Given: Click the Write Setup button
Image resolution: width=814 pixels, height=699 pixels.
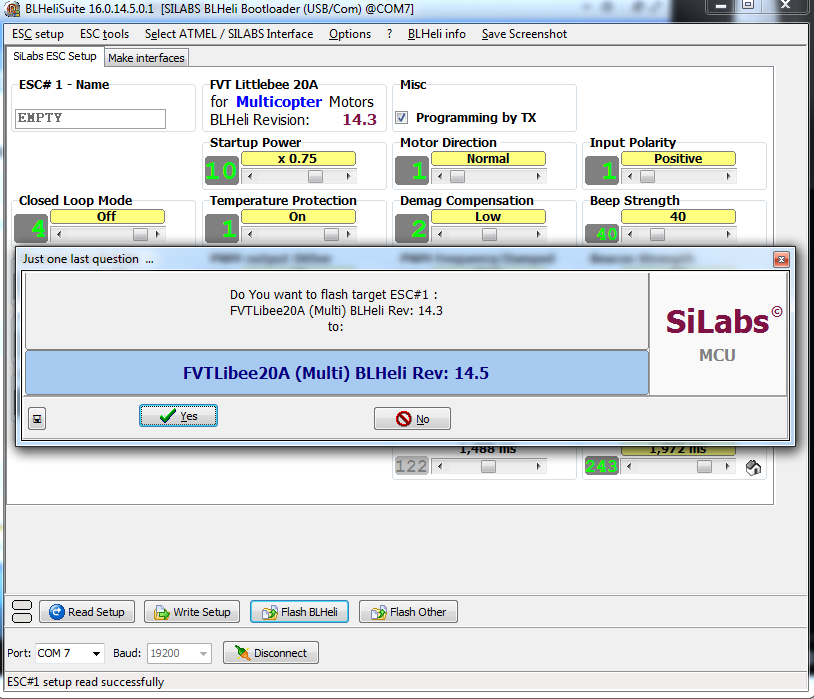Looking at the screenshot, I should click(x=192, y=612).
